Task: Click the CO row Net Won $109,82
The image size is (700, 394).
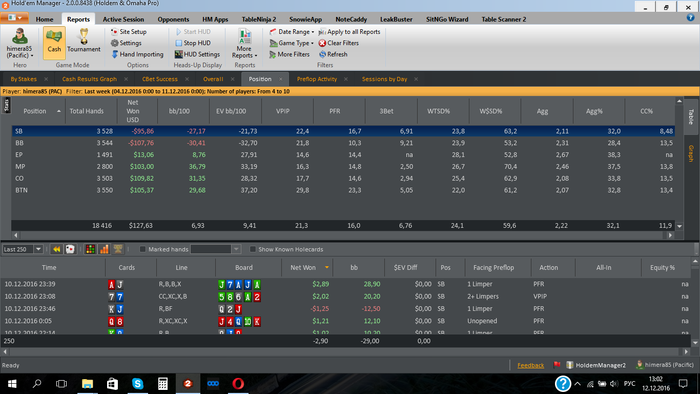Action: pyautogui.click(x=141, y=178)
